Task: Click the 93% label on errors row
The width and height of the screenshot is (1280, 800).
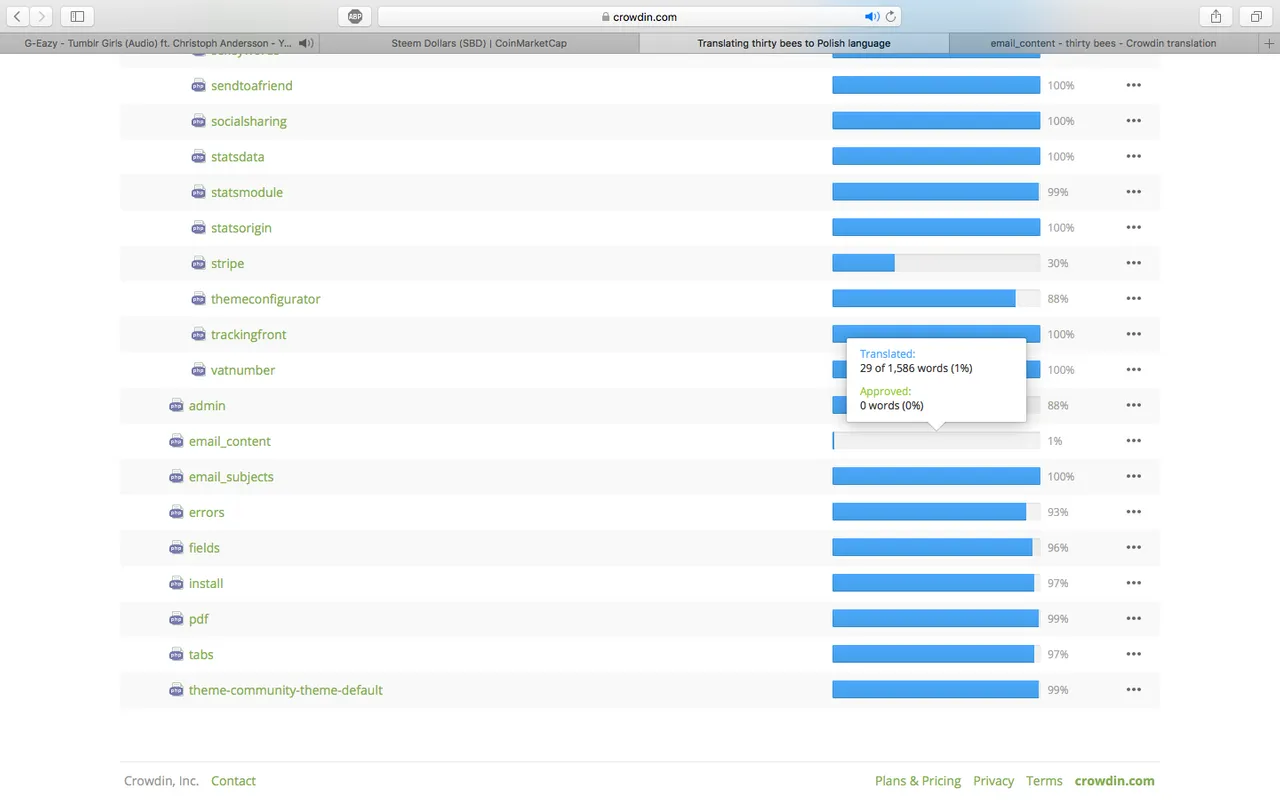Action: [1058, 512]
